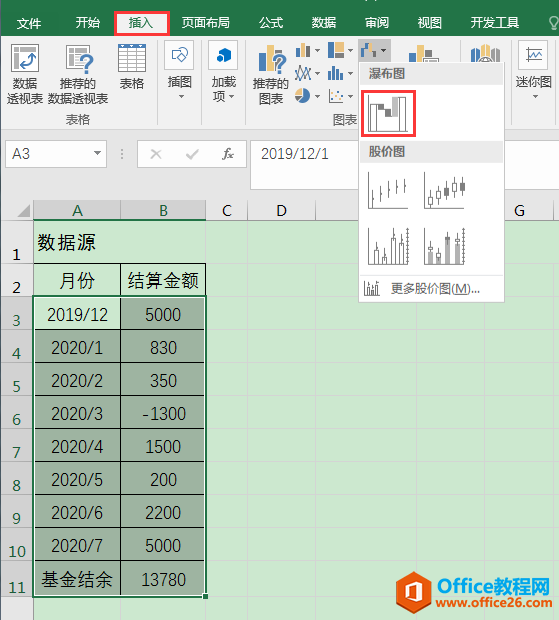Switch to the Formulas (公式) tab
The image size is (559, 620).
[271, 23]
